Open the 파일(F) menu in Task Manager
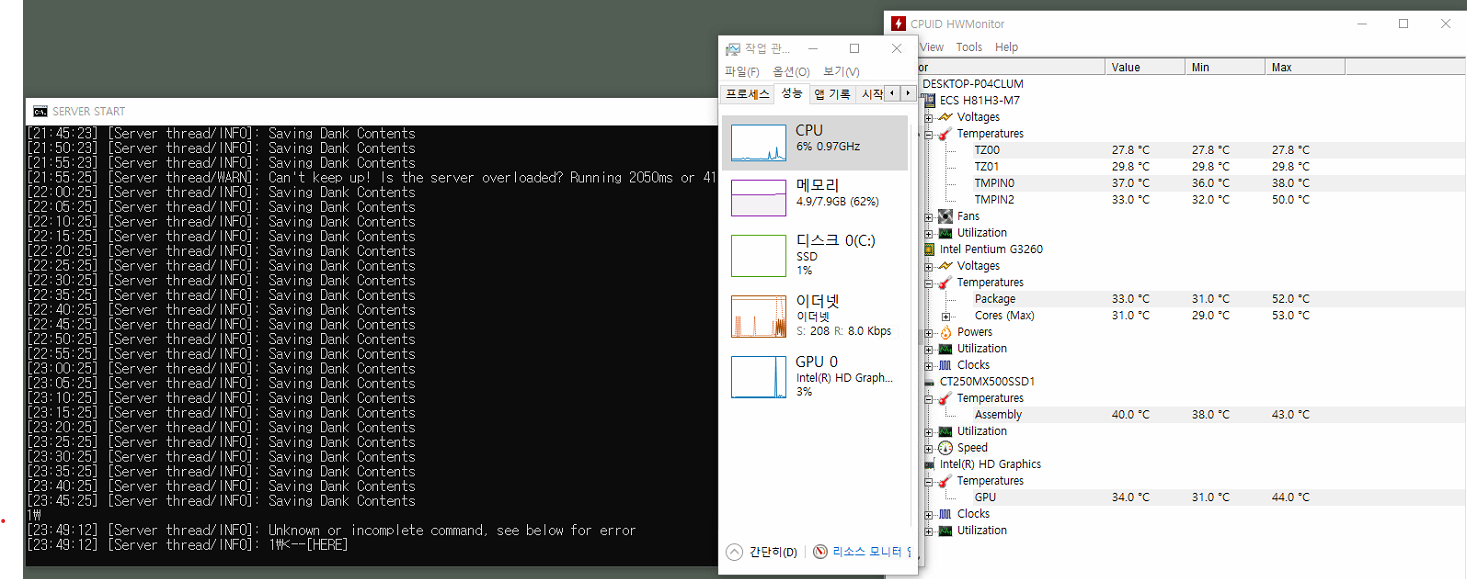 coord(742,72)
